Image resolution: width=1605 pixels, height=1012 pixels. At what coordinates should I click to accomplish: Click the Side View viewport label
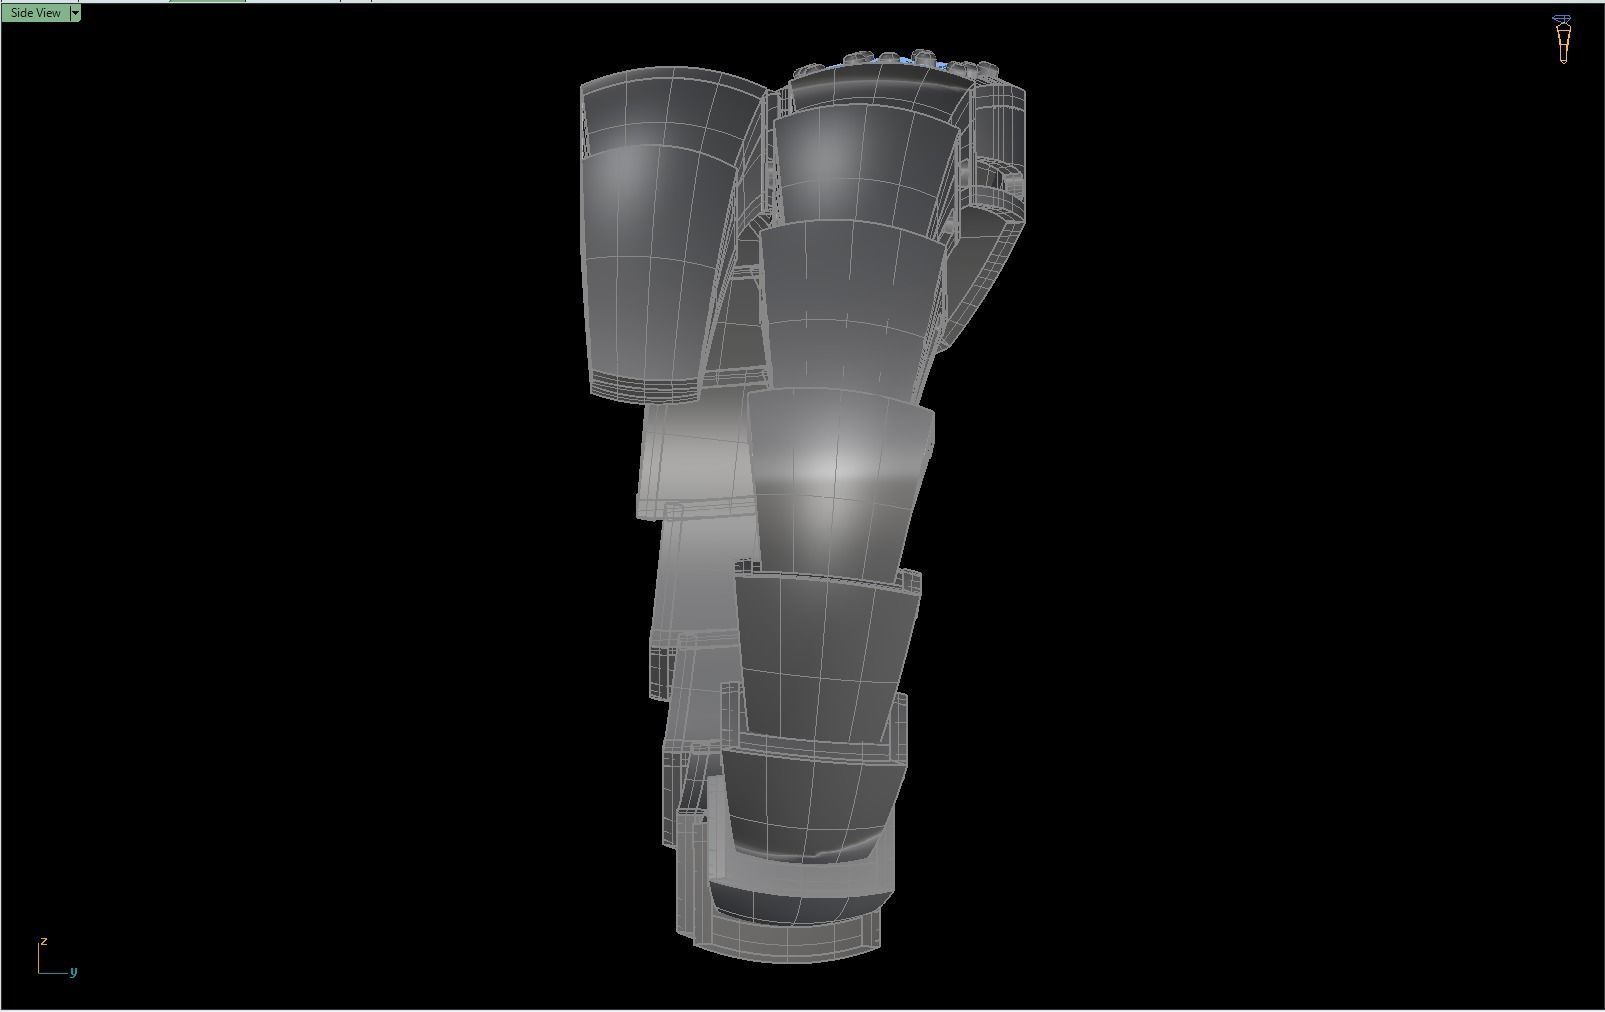tap(36, 13)
